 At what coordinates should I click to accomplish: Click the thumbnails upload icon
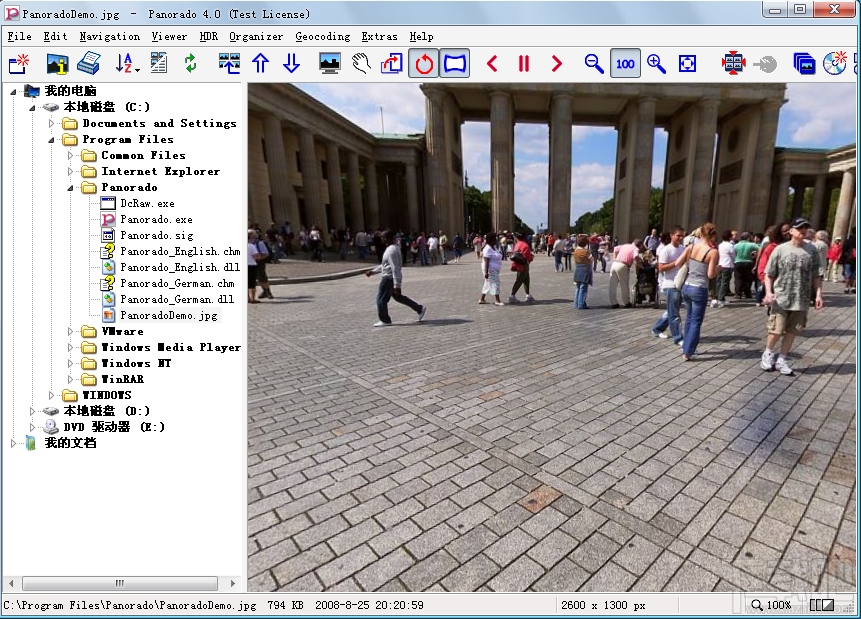tap(229, 64)
